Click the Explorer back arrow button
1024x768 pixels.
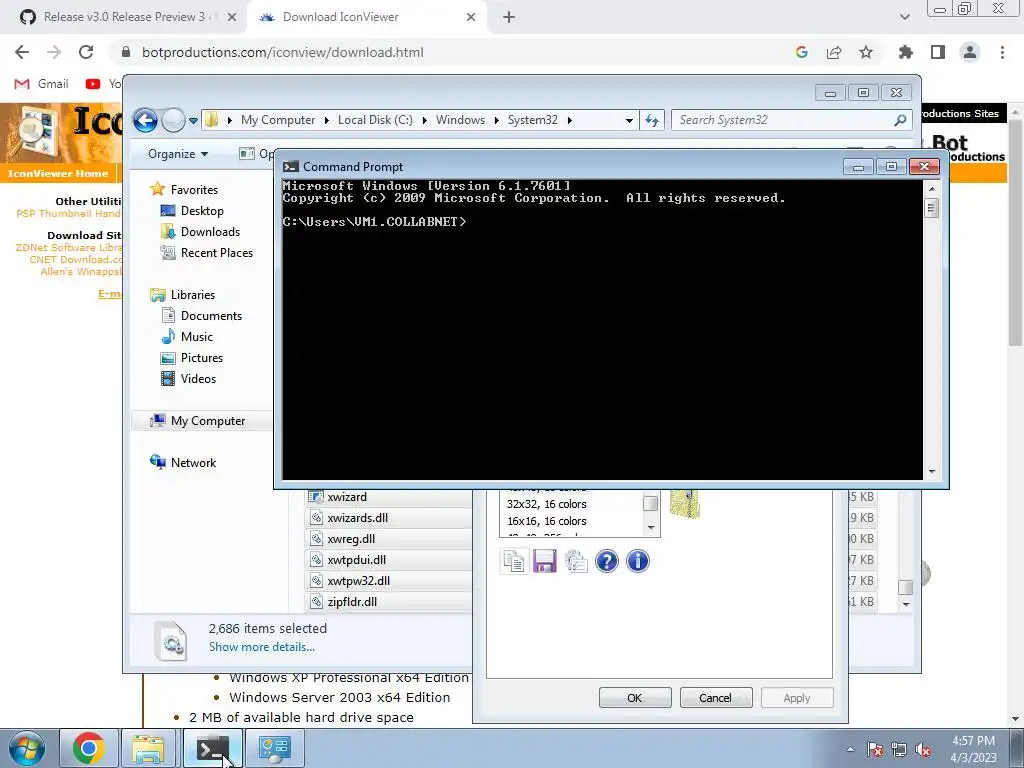coord(145,120)
